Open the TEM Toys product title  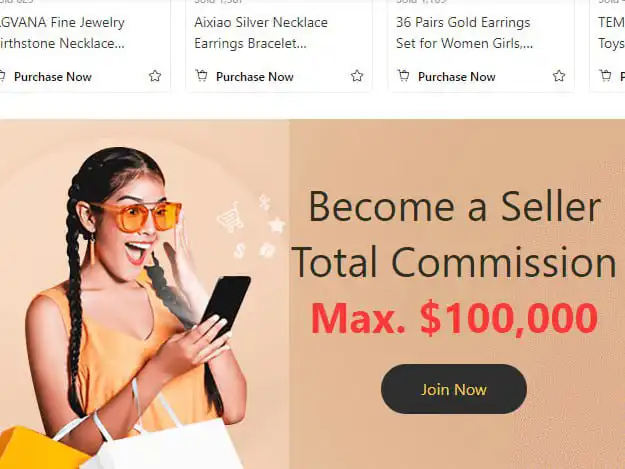(x=611, y=33)
